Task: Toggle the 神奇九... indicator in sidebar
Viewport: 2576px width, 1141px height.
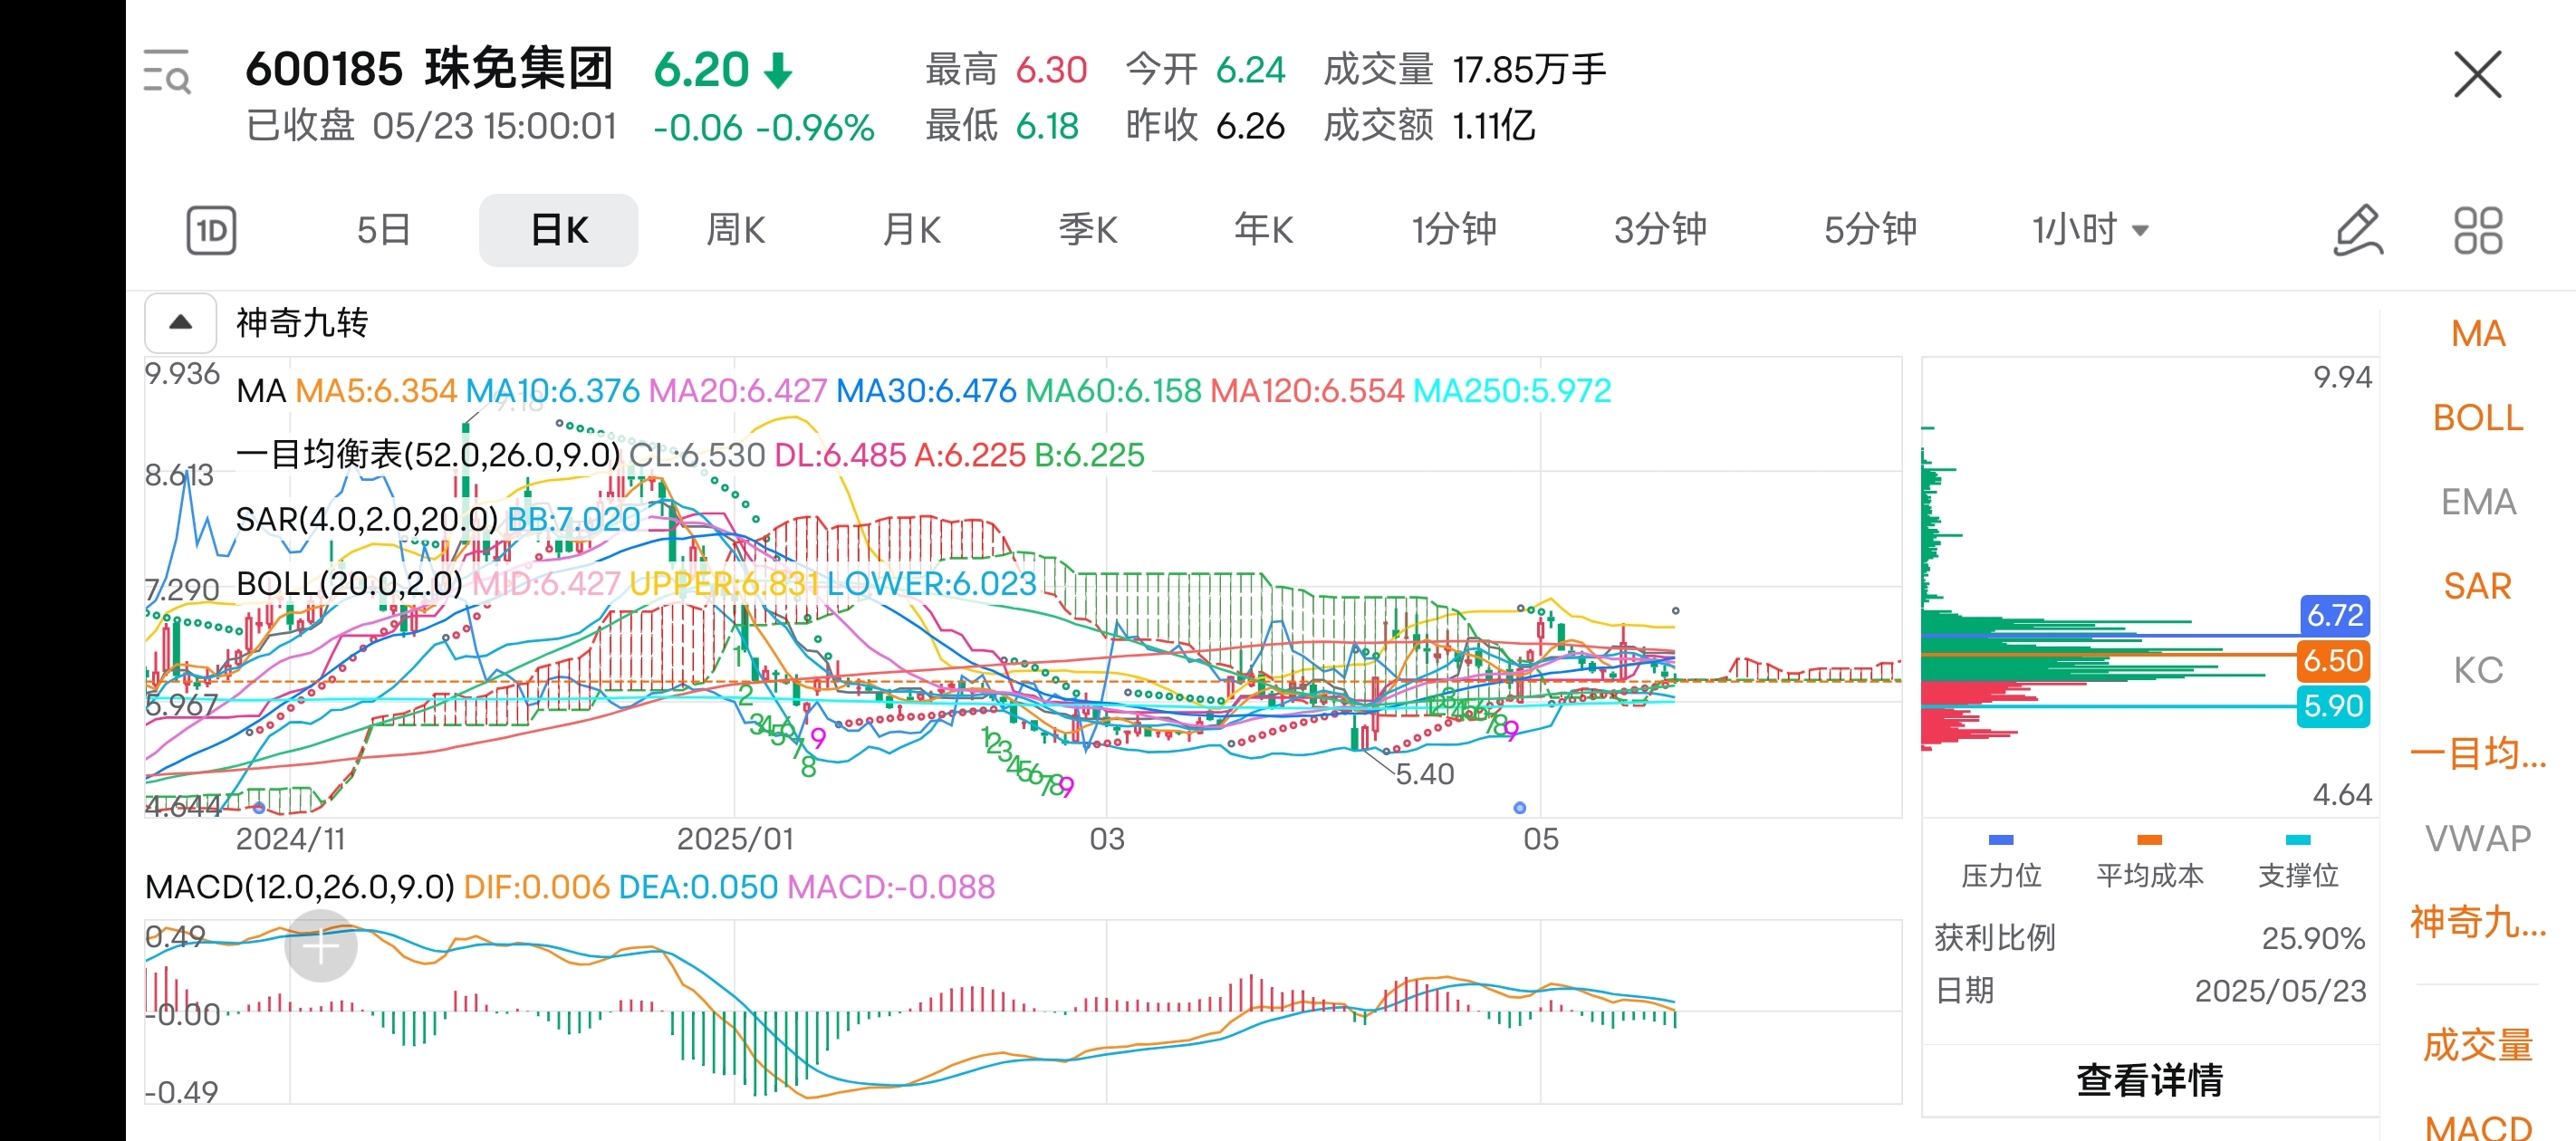Action: [x=2478, y=921]
